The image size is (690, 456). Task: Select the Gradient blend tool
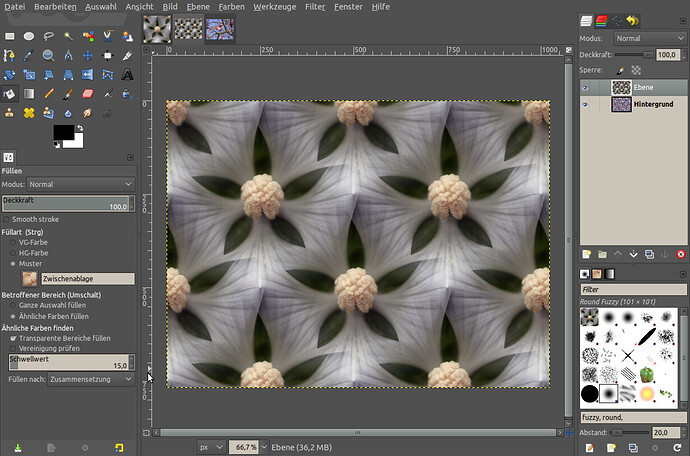(30, 93)
